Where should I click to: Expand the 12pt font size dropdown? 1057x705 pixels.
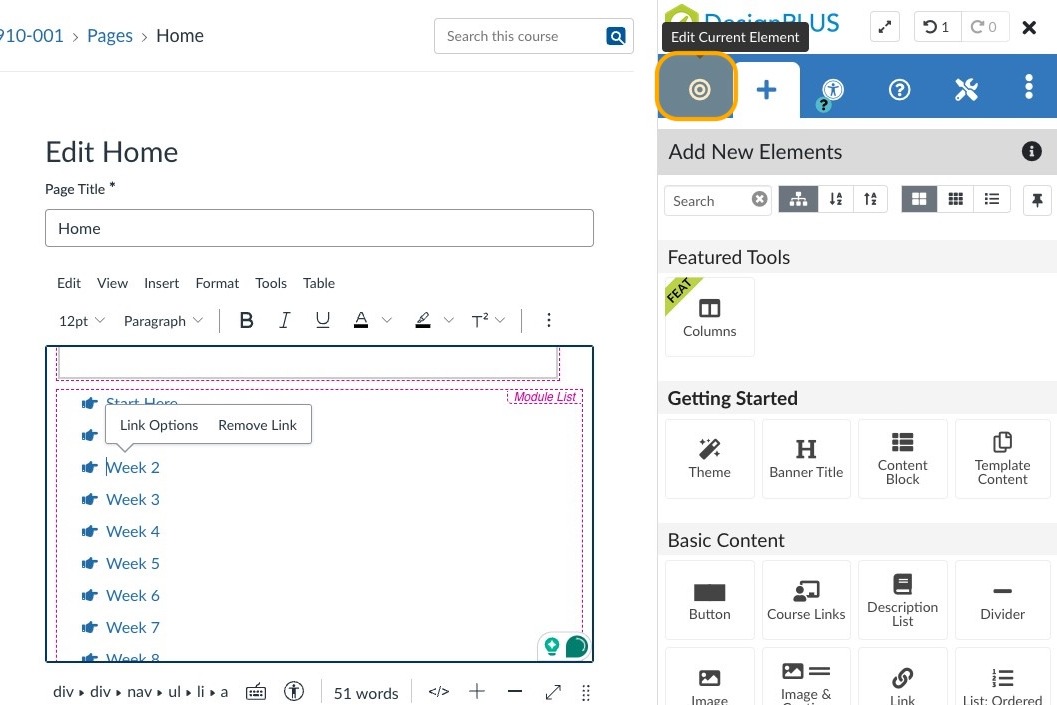pos(82,321)
